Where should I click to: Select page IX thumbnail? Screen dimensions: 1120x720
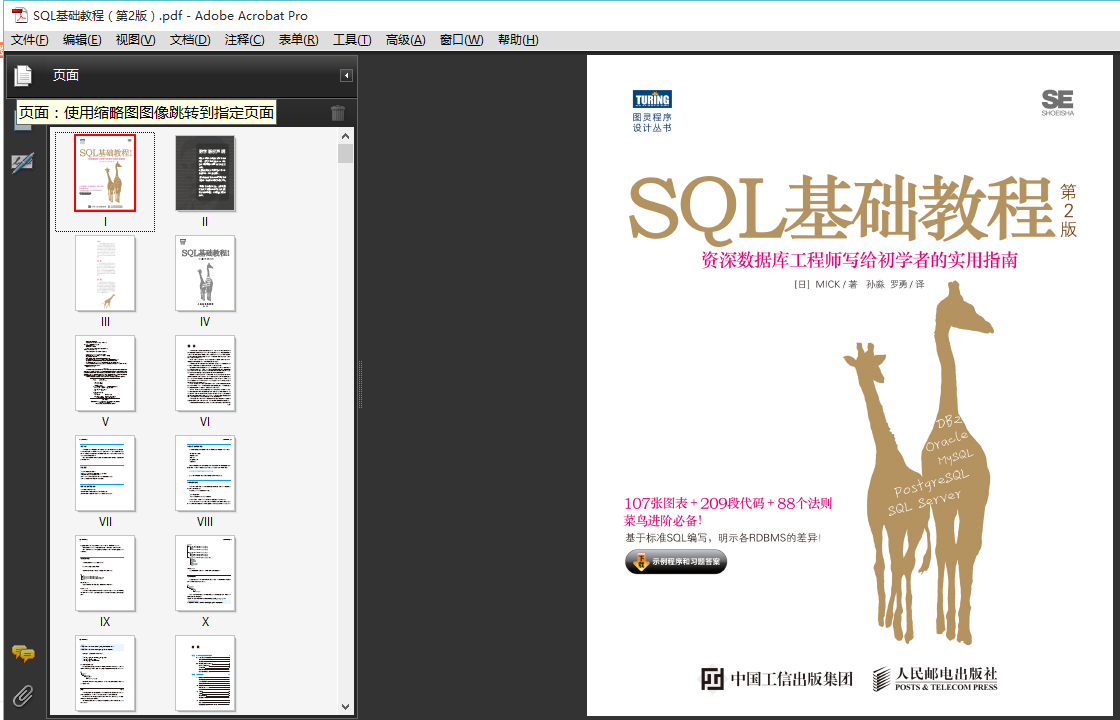pyautogui.click(x=105, y=574)
